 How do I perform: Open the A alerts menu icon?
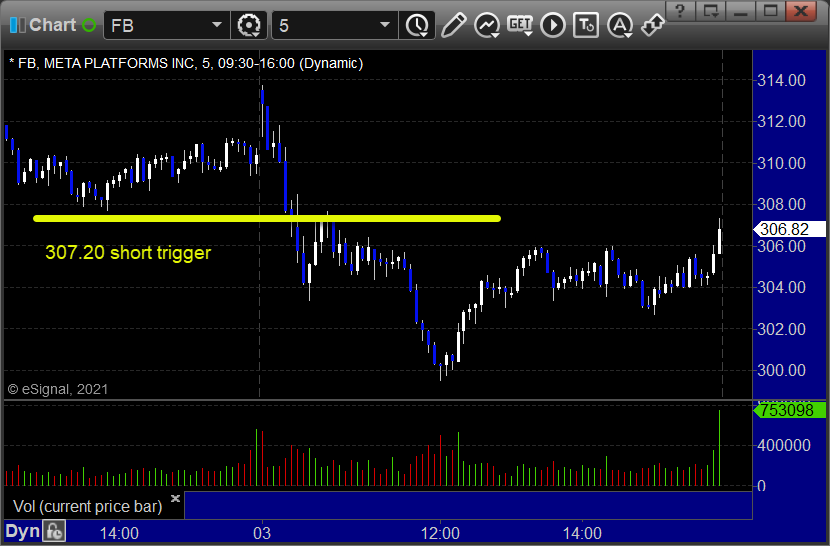[620, 25]
